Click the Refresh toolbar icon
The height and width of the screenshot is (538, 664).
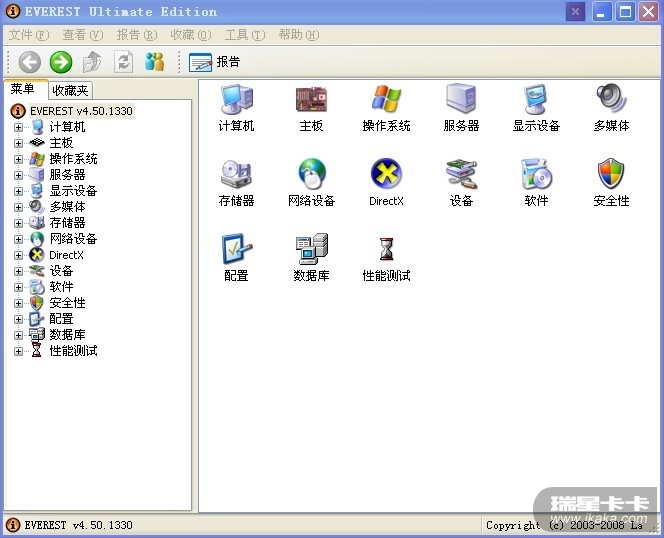pyautogui.click(x=123, y=62)
